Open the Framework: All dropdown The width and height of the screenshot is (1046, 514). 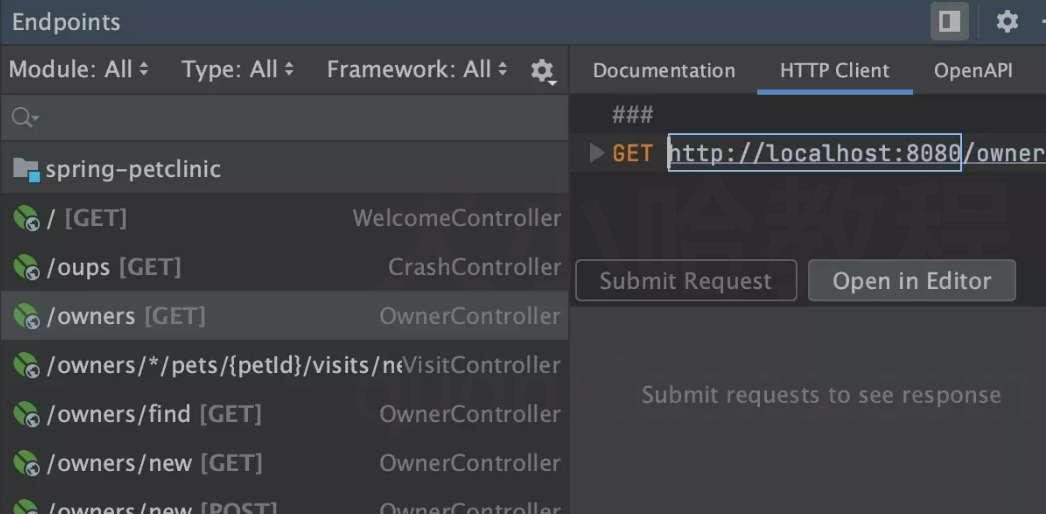point(417,69)
